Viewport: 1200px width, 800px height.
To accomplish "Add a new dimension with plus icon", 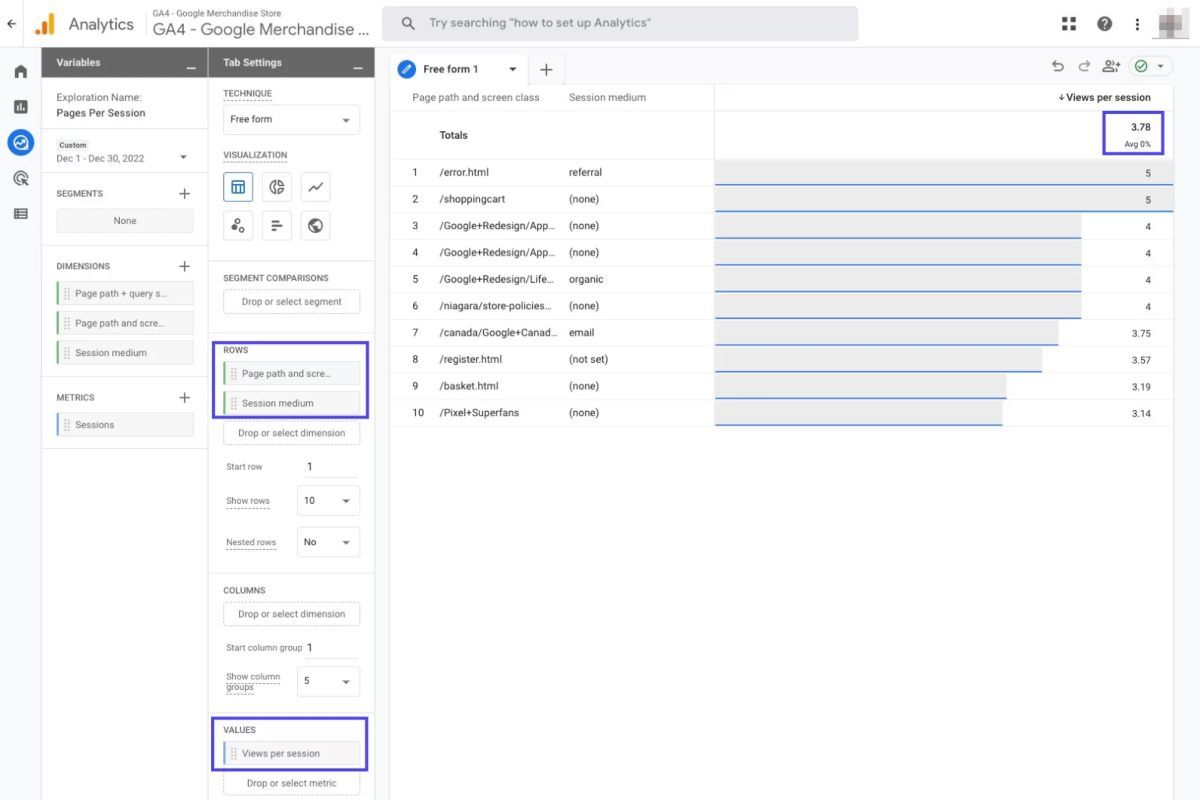I will (184, 266).
